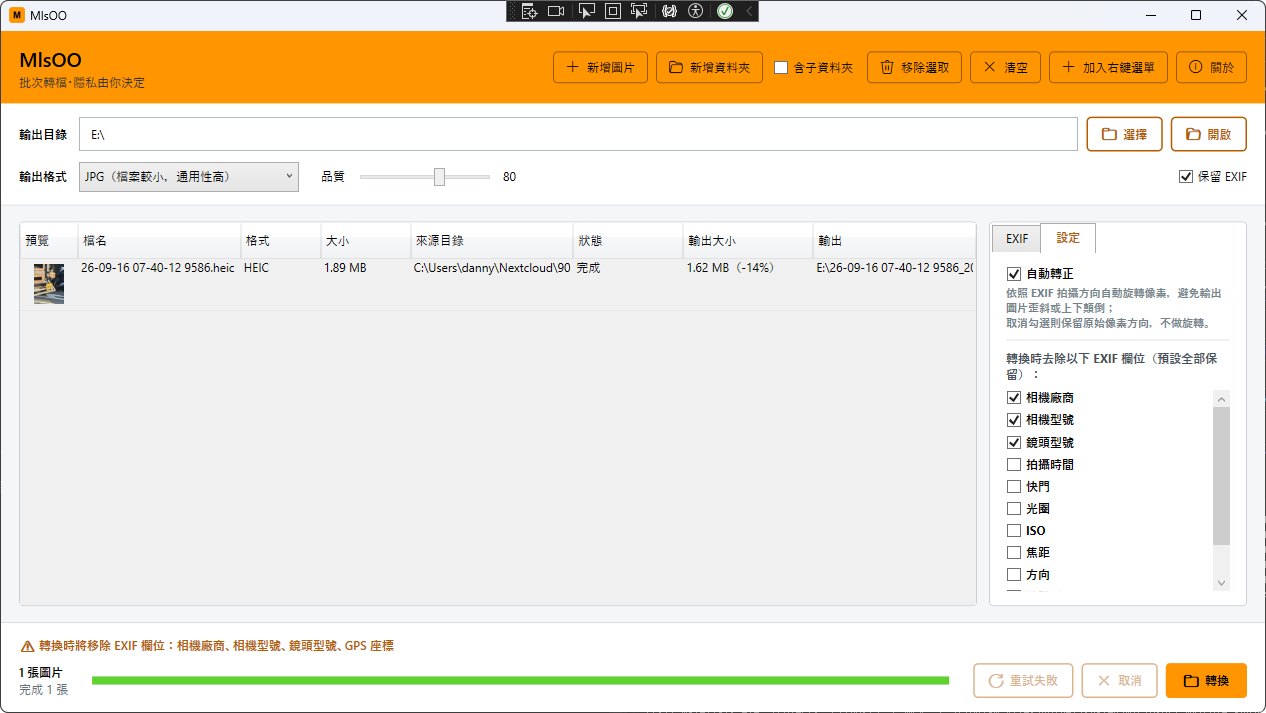The image size is (1266, 713).
Task: Click the 來源目錄 column header
Action: point(491,242)
